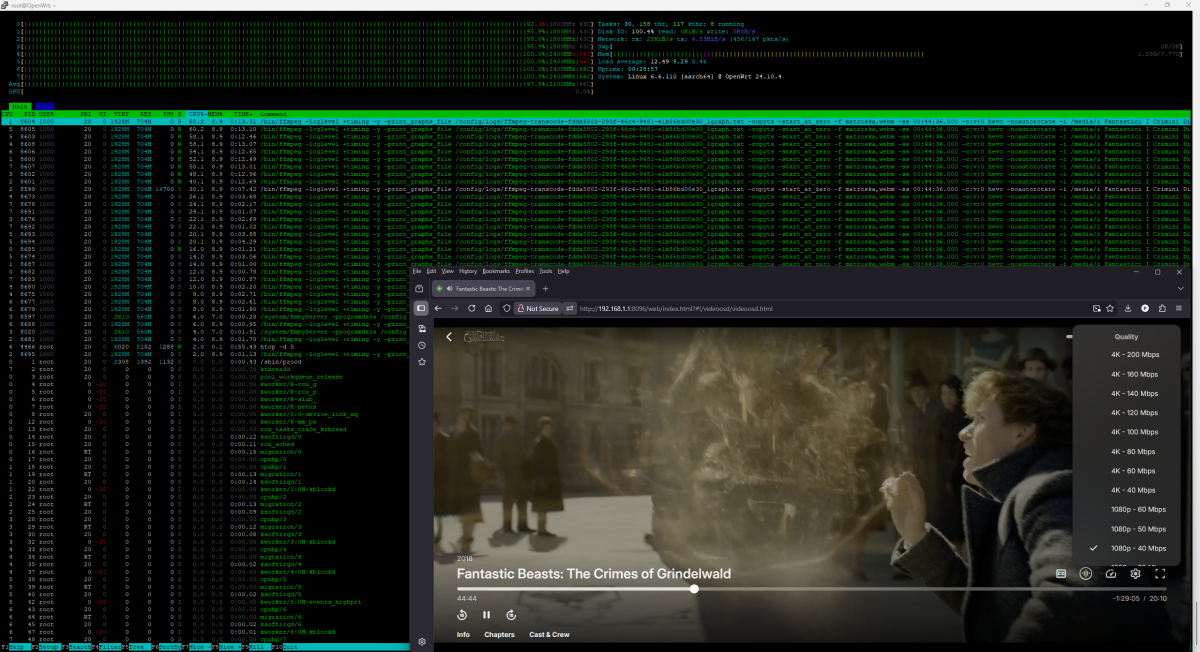The height and width of the screenshot is (652, 1200).
Task: Open the browser downloads icon
Action: click(1128, 308)
